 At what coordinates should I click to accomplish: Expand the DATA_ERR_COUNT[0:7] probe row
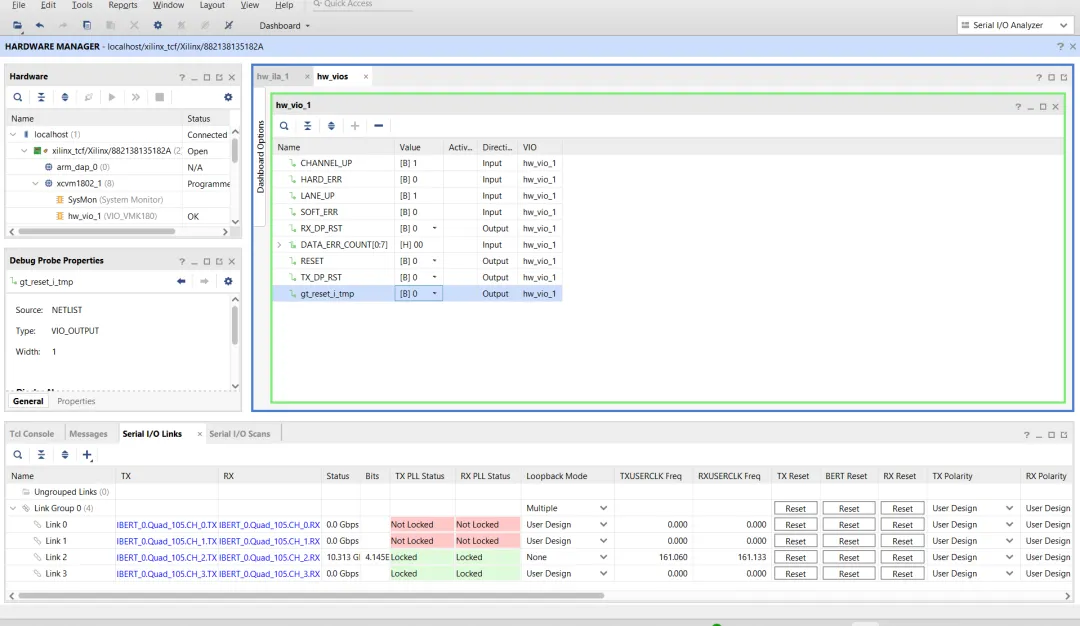[x=280, y=245]
